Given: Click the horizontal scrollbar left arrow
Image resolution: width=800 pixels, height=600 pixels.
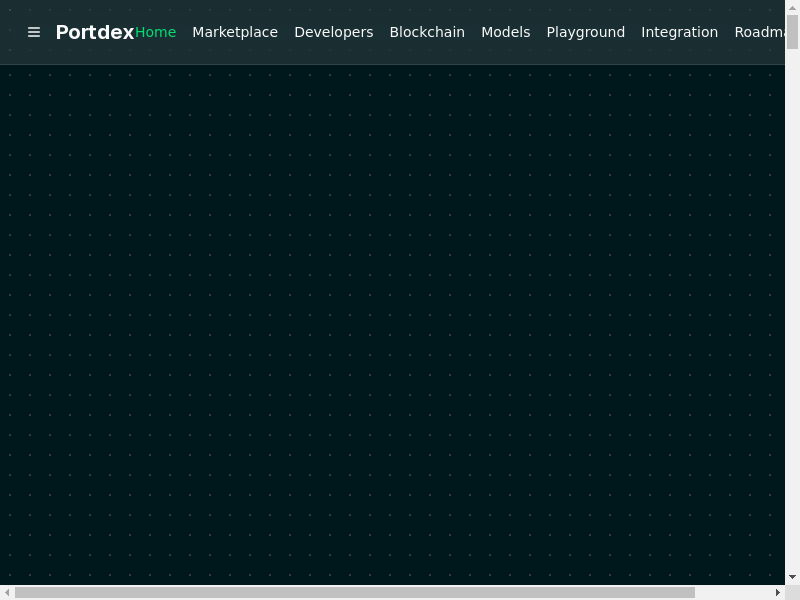Looking at the screenshot, I should click(x=7, y=592).
